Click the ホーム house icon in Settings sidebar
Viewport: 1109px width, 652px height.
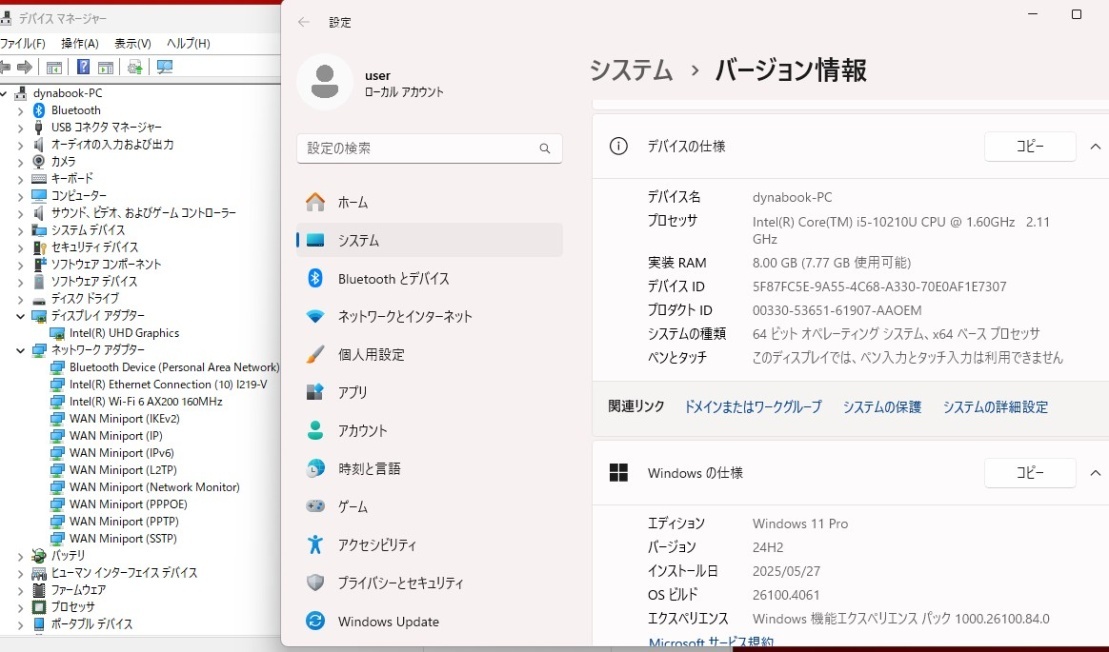pyautogui.click(x=315, y=202)
